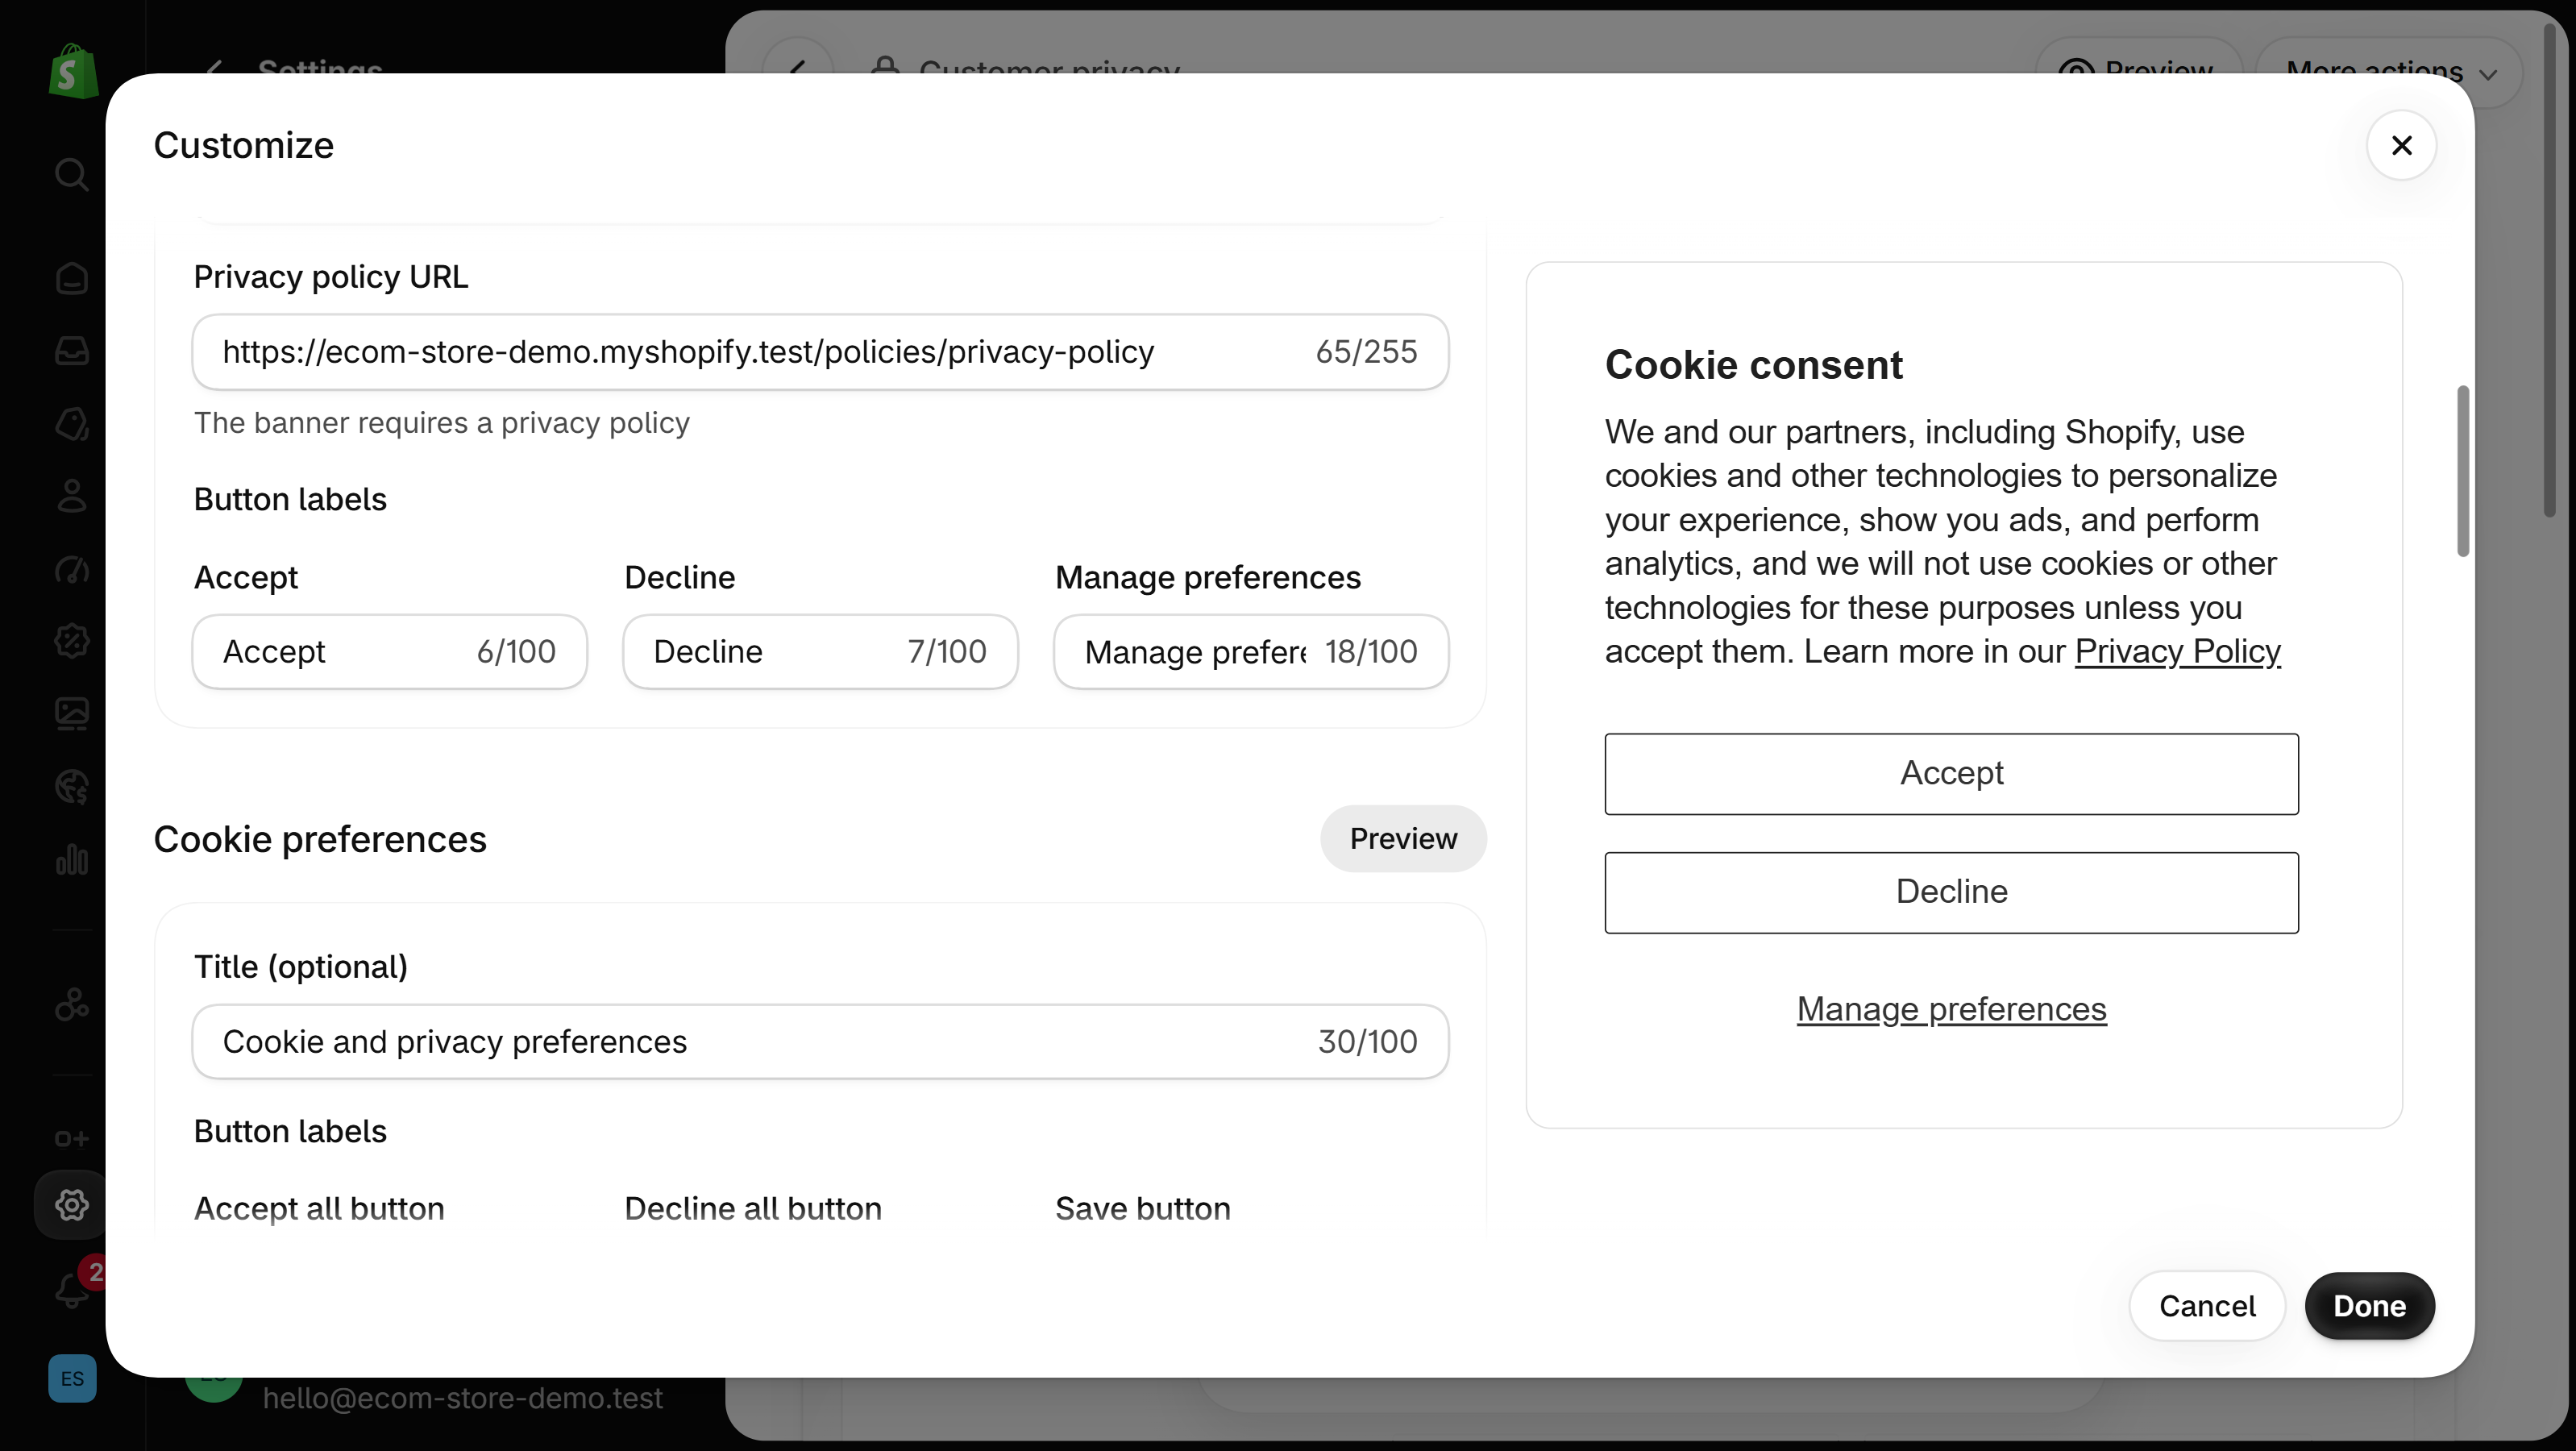Viewport: 2576px width, 1451px height.
Task: Click the 'Decline all button' label
Action: tap(753, 1209)
